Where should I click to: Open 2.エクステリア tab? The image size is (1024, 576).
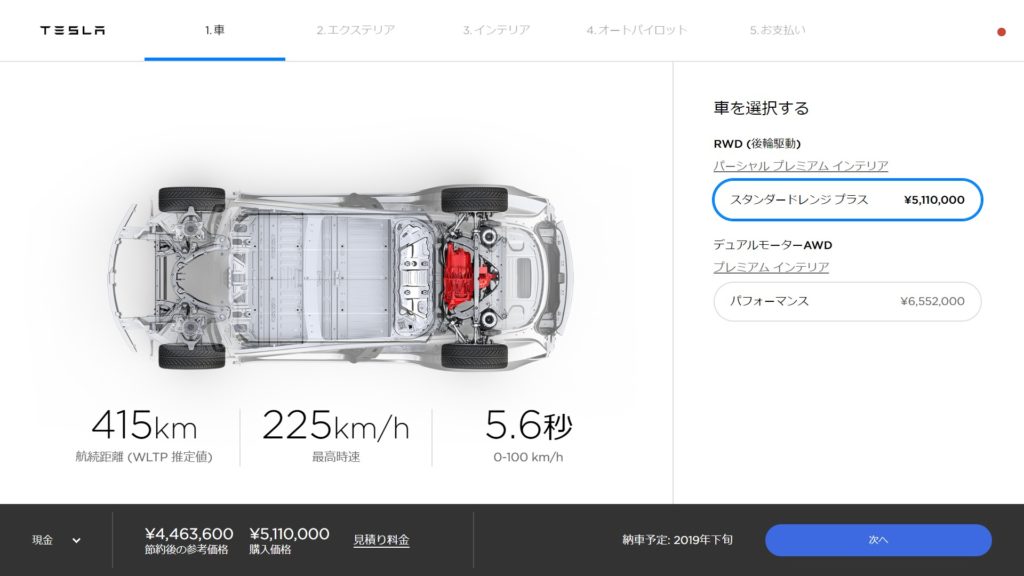pyautogui.click(x=356, y=30)
